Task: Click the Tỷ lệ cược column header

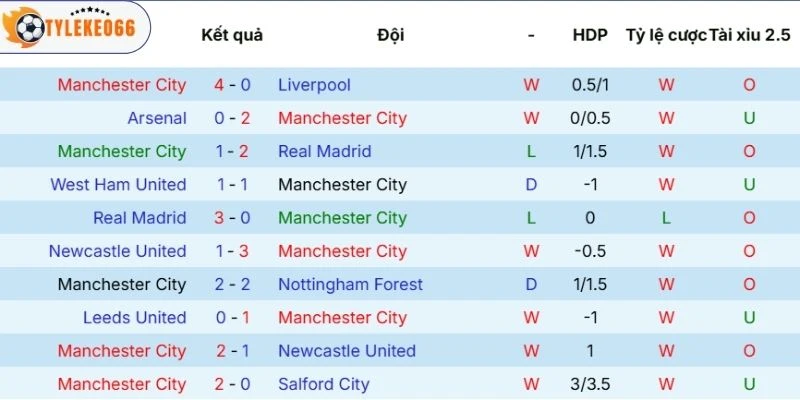Action: (x=666, y=35)
